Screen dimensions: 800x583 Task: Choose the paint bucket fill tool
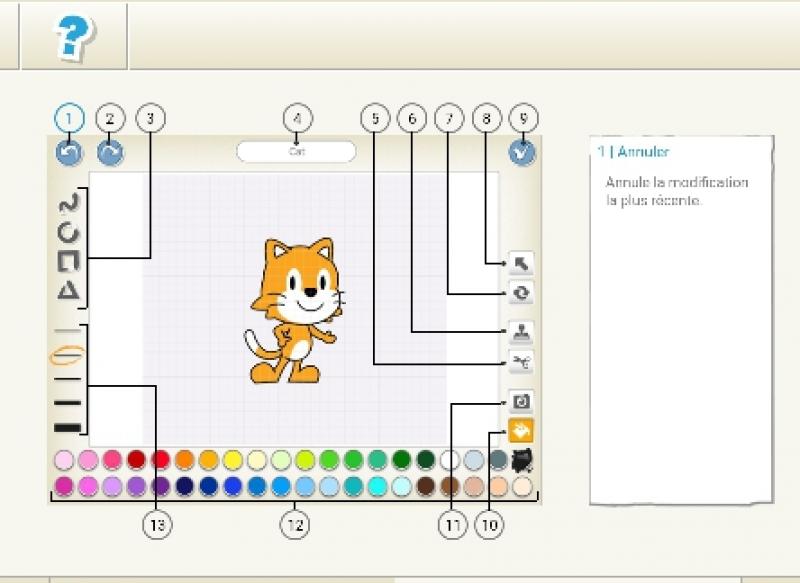(521, 430)
